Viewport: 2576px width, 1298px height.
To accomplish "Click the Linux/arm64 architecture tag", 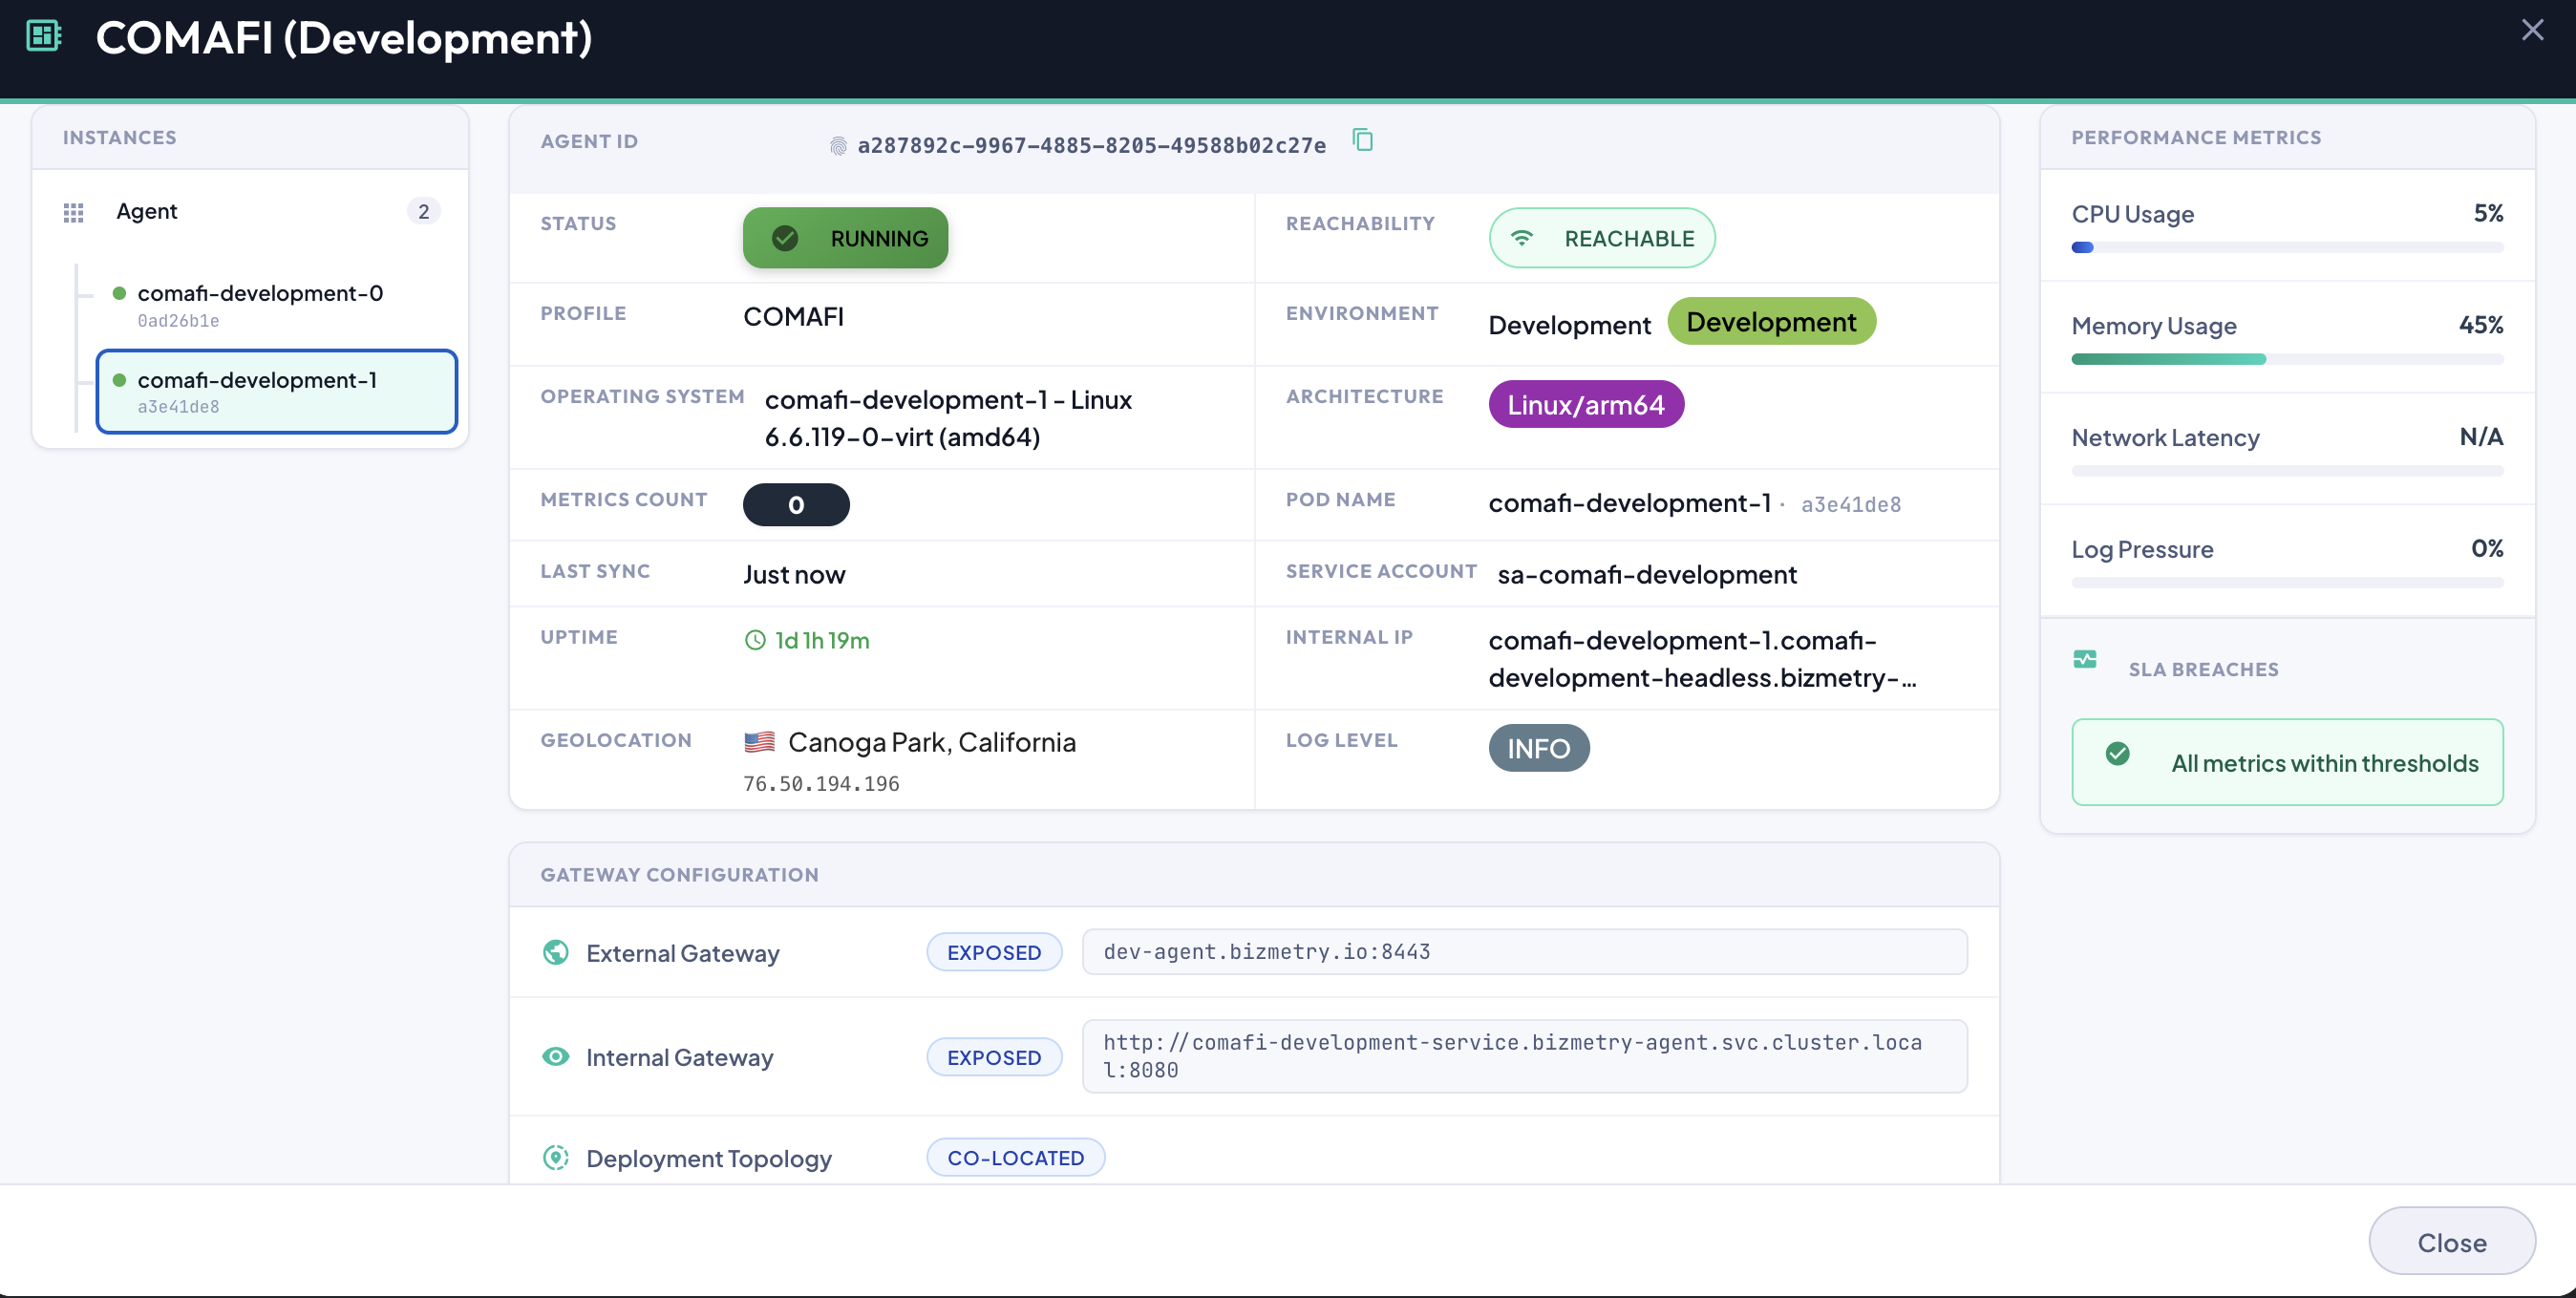I will [1586, 404].
